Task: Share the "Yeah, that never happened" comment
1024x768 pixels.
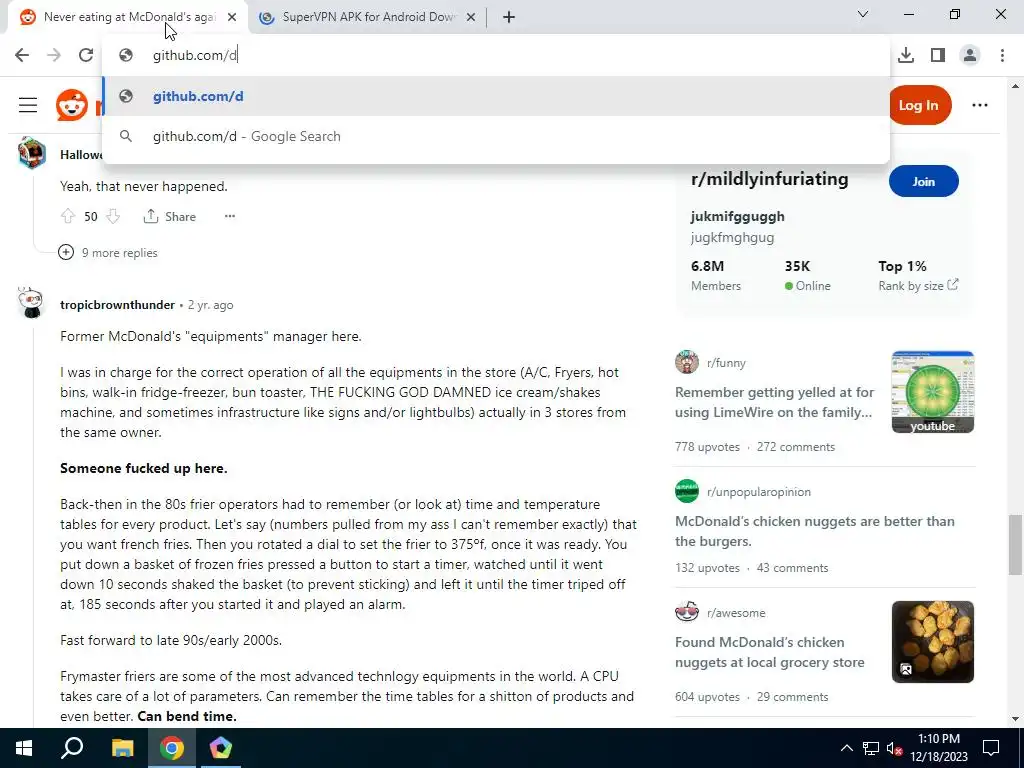Action: click(170, 216)
